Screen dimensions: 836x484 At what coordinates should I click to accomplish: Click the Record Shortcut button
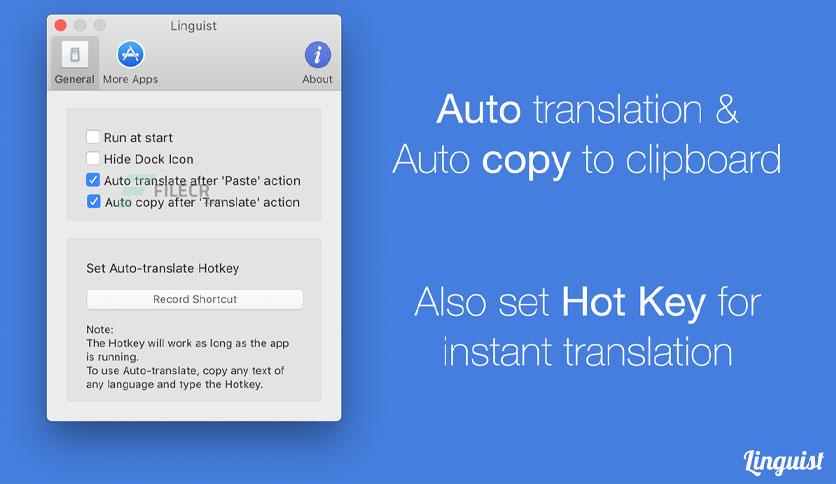point(195,299)
